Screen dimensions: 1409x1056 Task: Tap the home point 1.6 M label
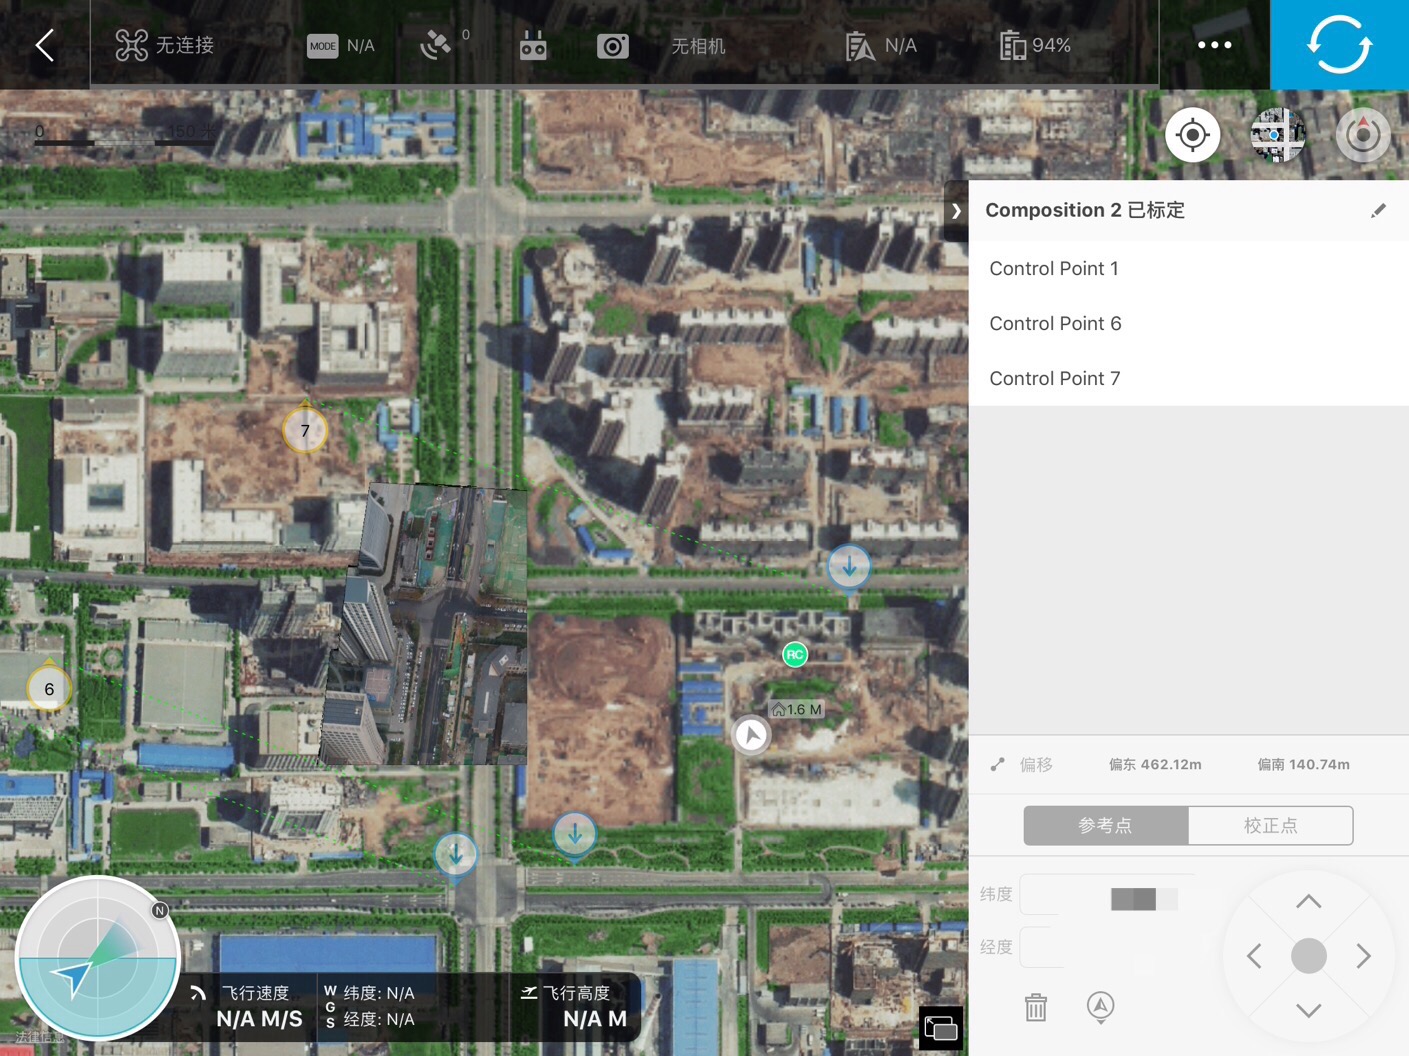pos(796,709)
